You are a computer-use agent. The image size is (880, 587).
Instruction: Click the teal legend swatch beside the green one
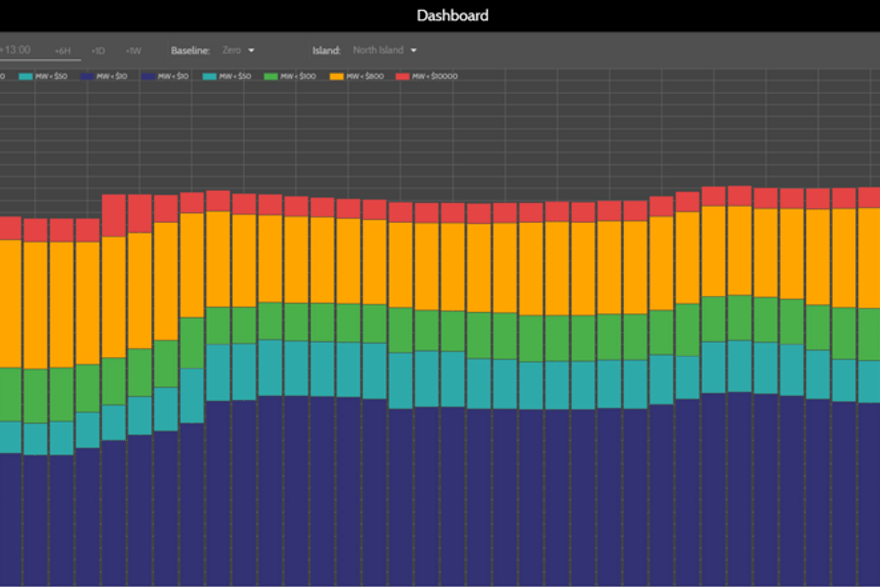[x=209, y=76]
